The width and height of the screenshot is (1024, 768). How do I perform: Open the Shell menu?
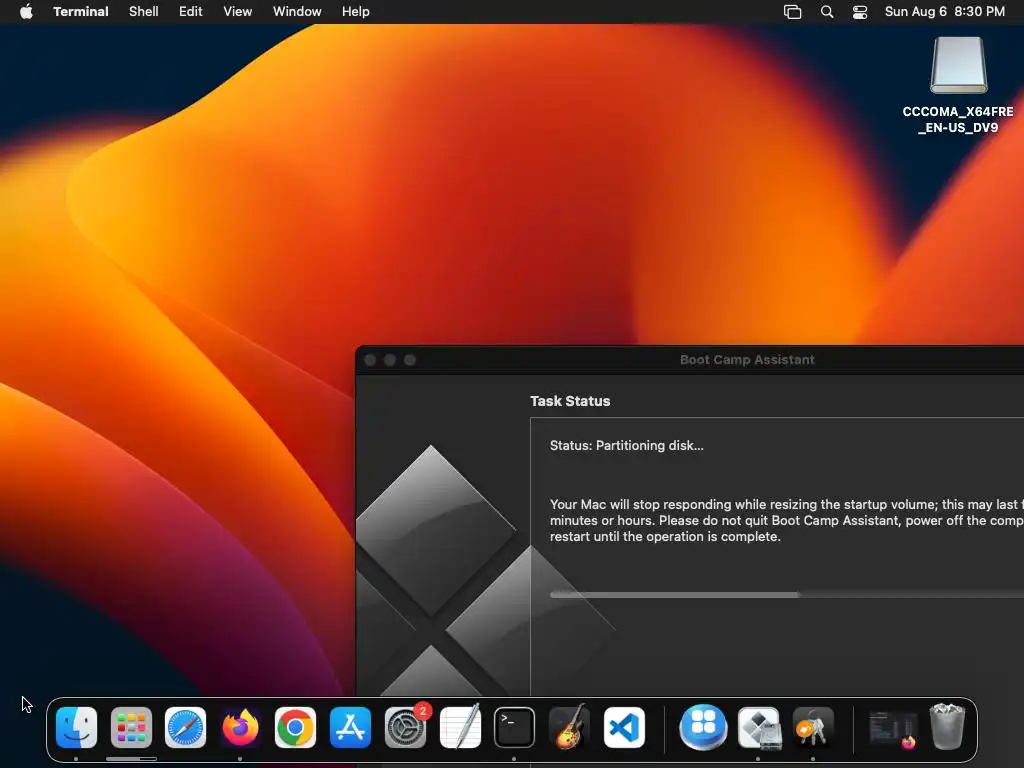click(144, 12)
